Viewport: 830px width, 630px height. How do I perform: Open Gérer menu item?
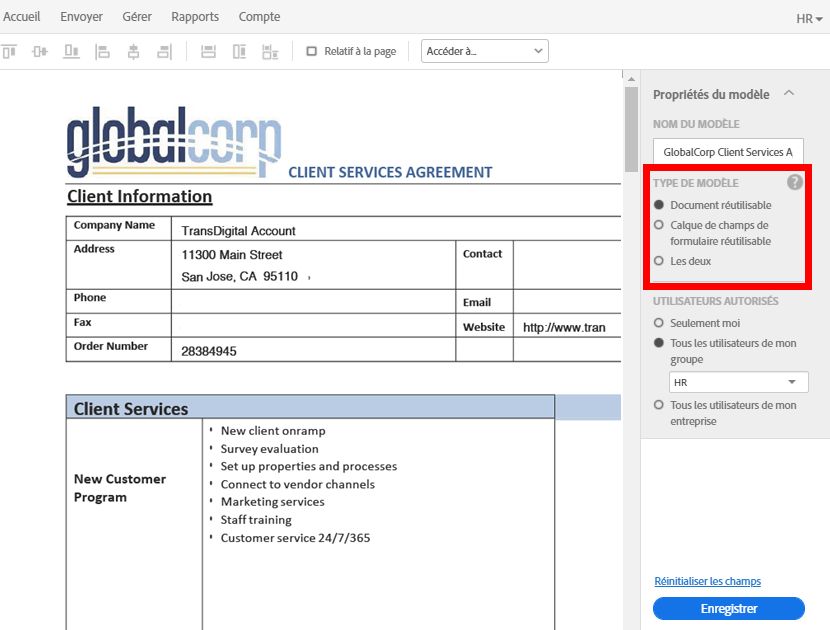(137, 17)
